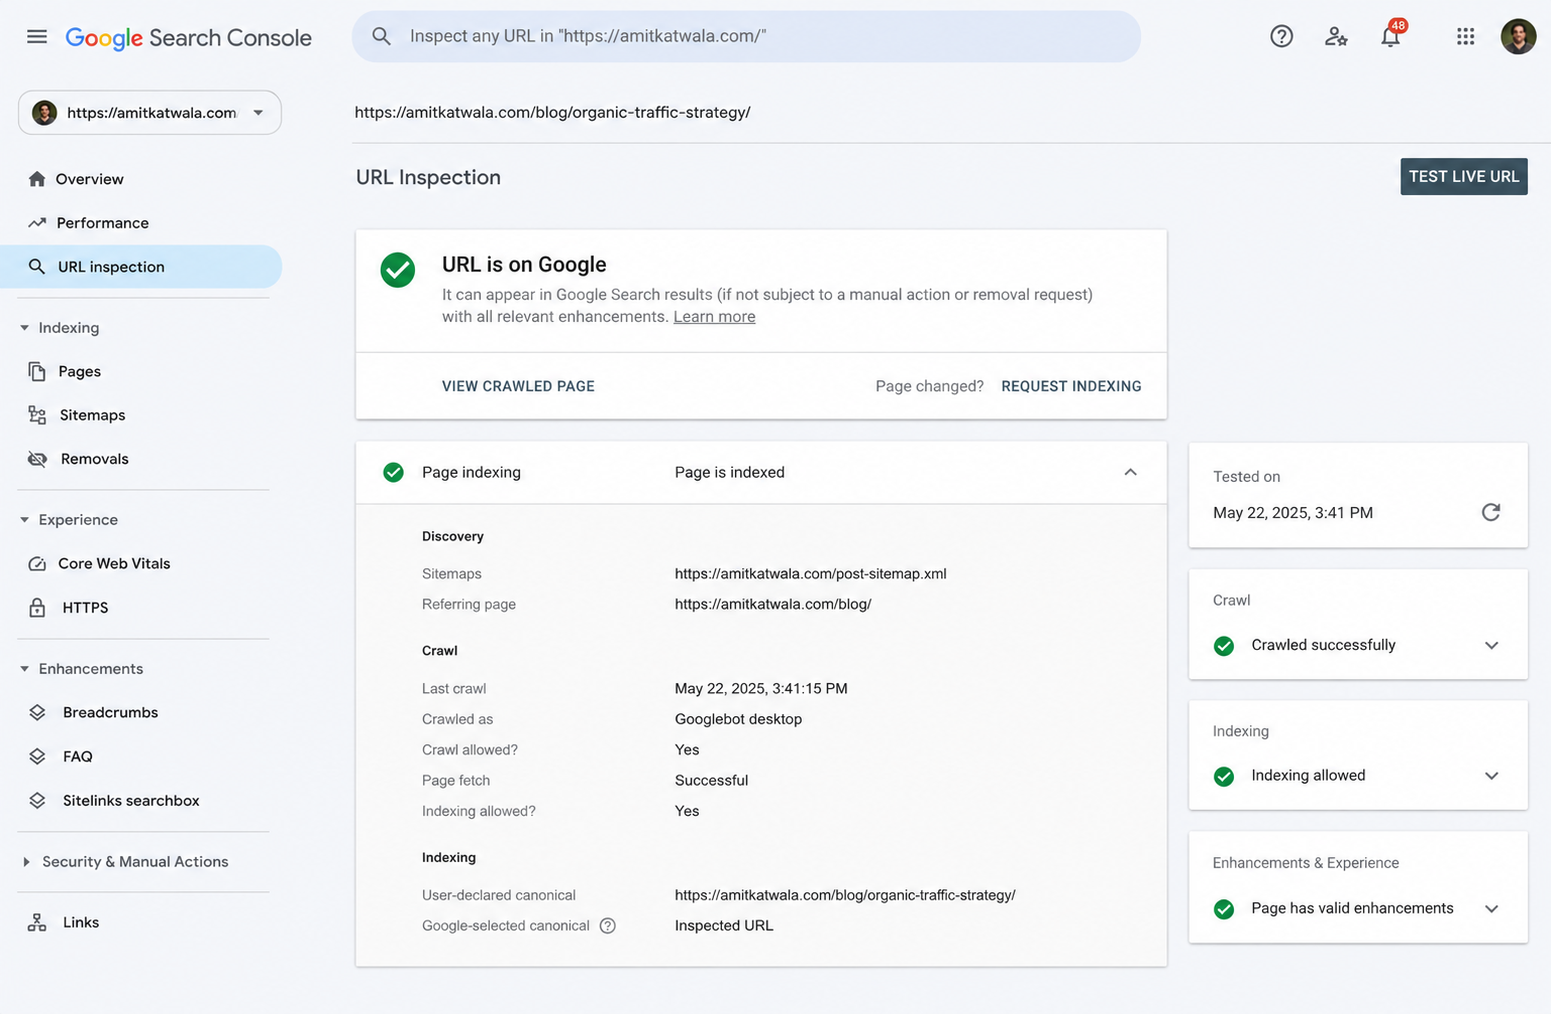Click 'Googlebot desktop' value
Image resolution: width=1551 pixels, height=1014 pixels.
[738, 719]
